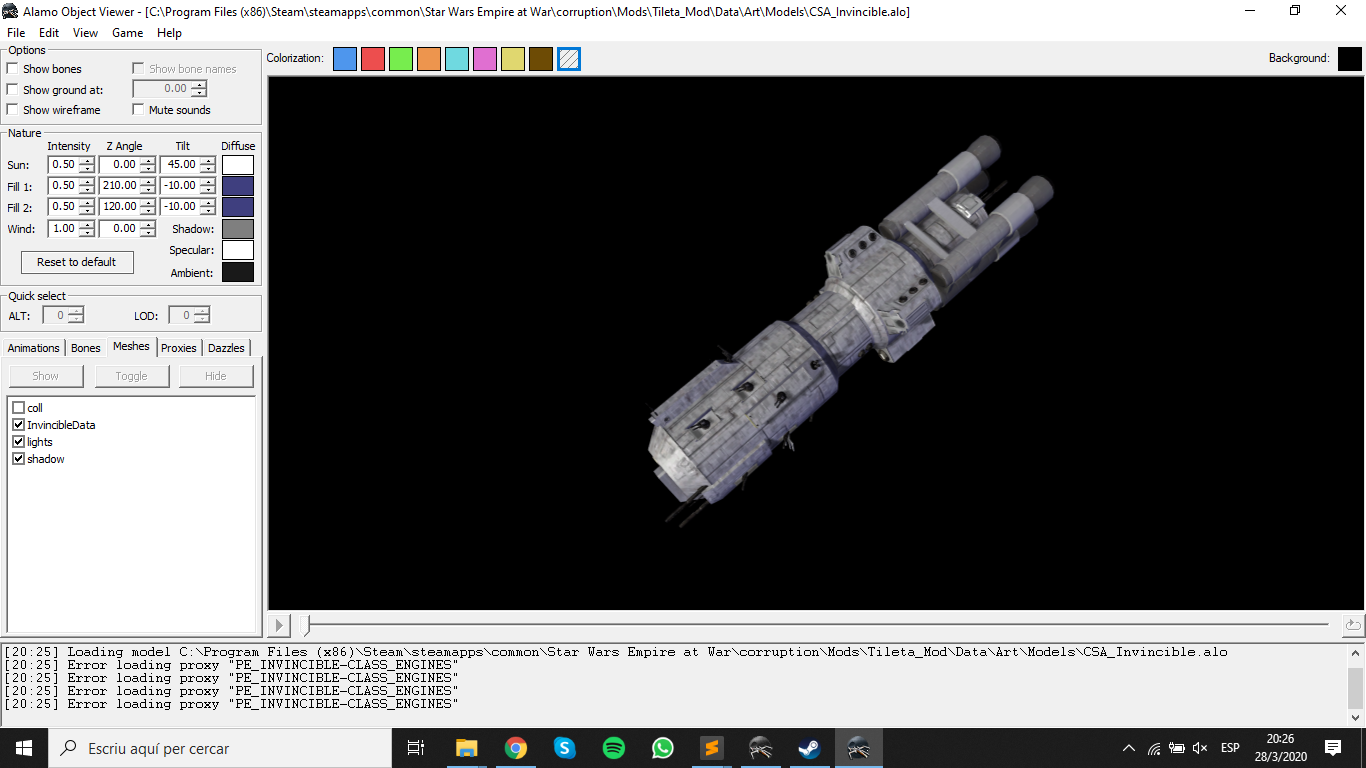Image resolution: width=1366 pixels, height=768 pixels.
Task: Click the Reset to default button
Action: click(77, 262)
